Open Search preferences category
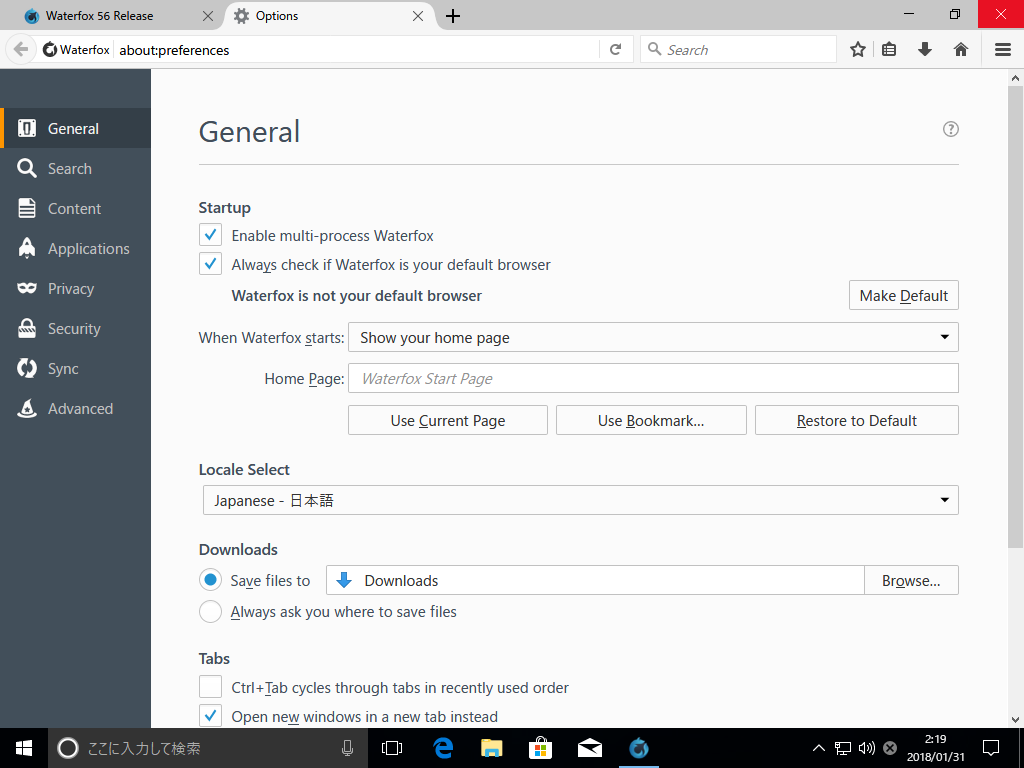The height and width of the screenshot is (768, 1024). tap(75, 168)
